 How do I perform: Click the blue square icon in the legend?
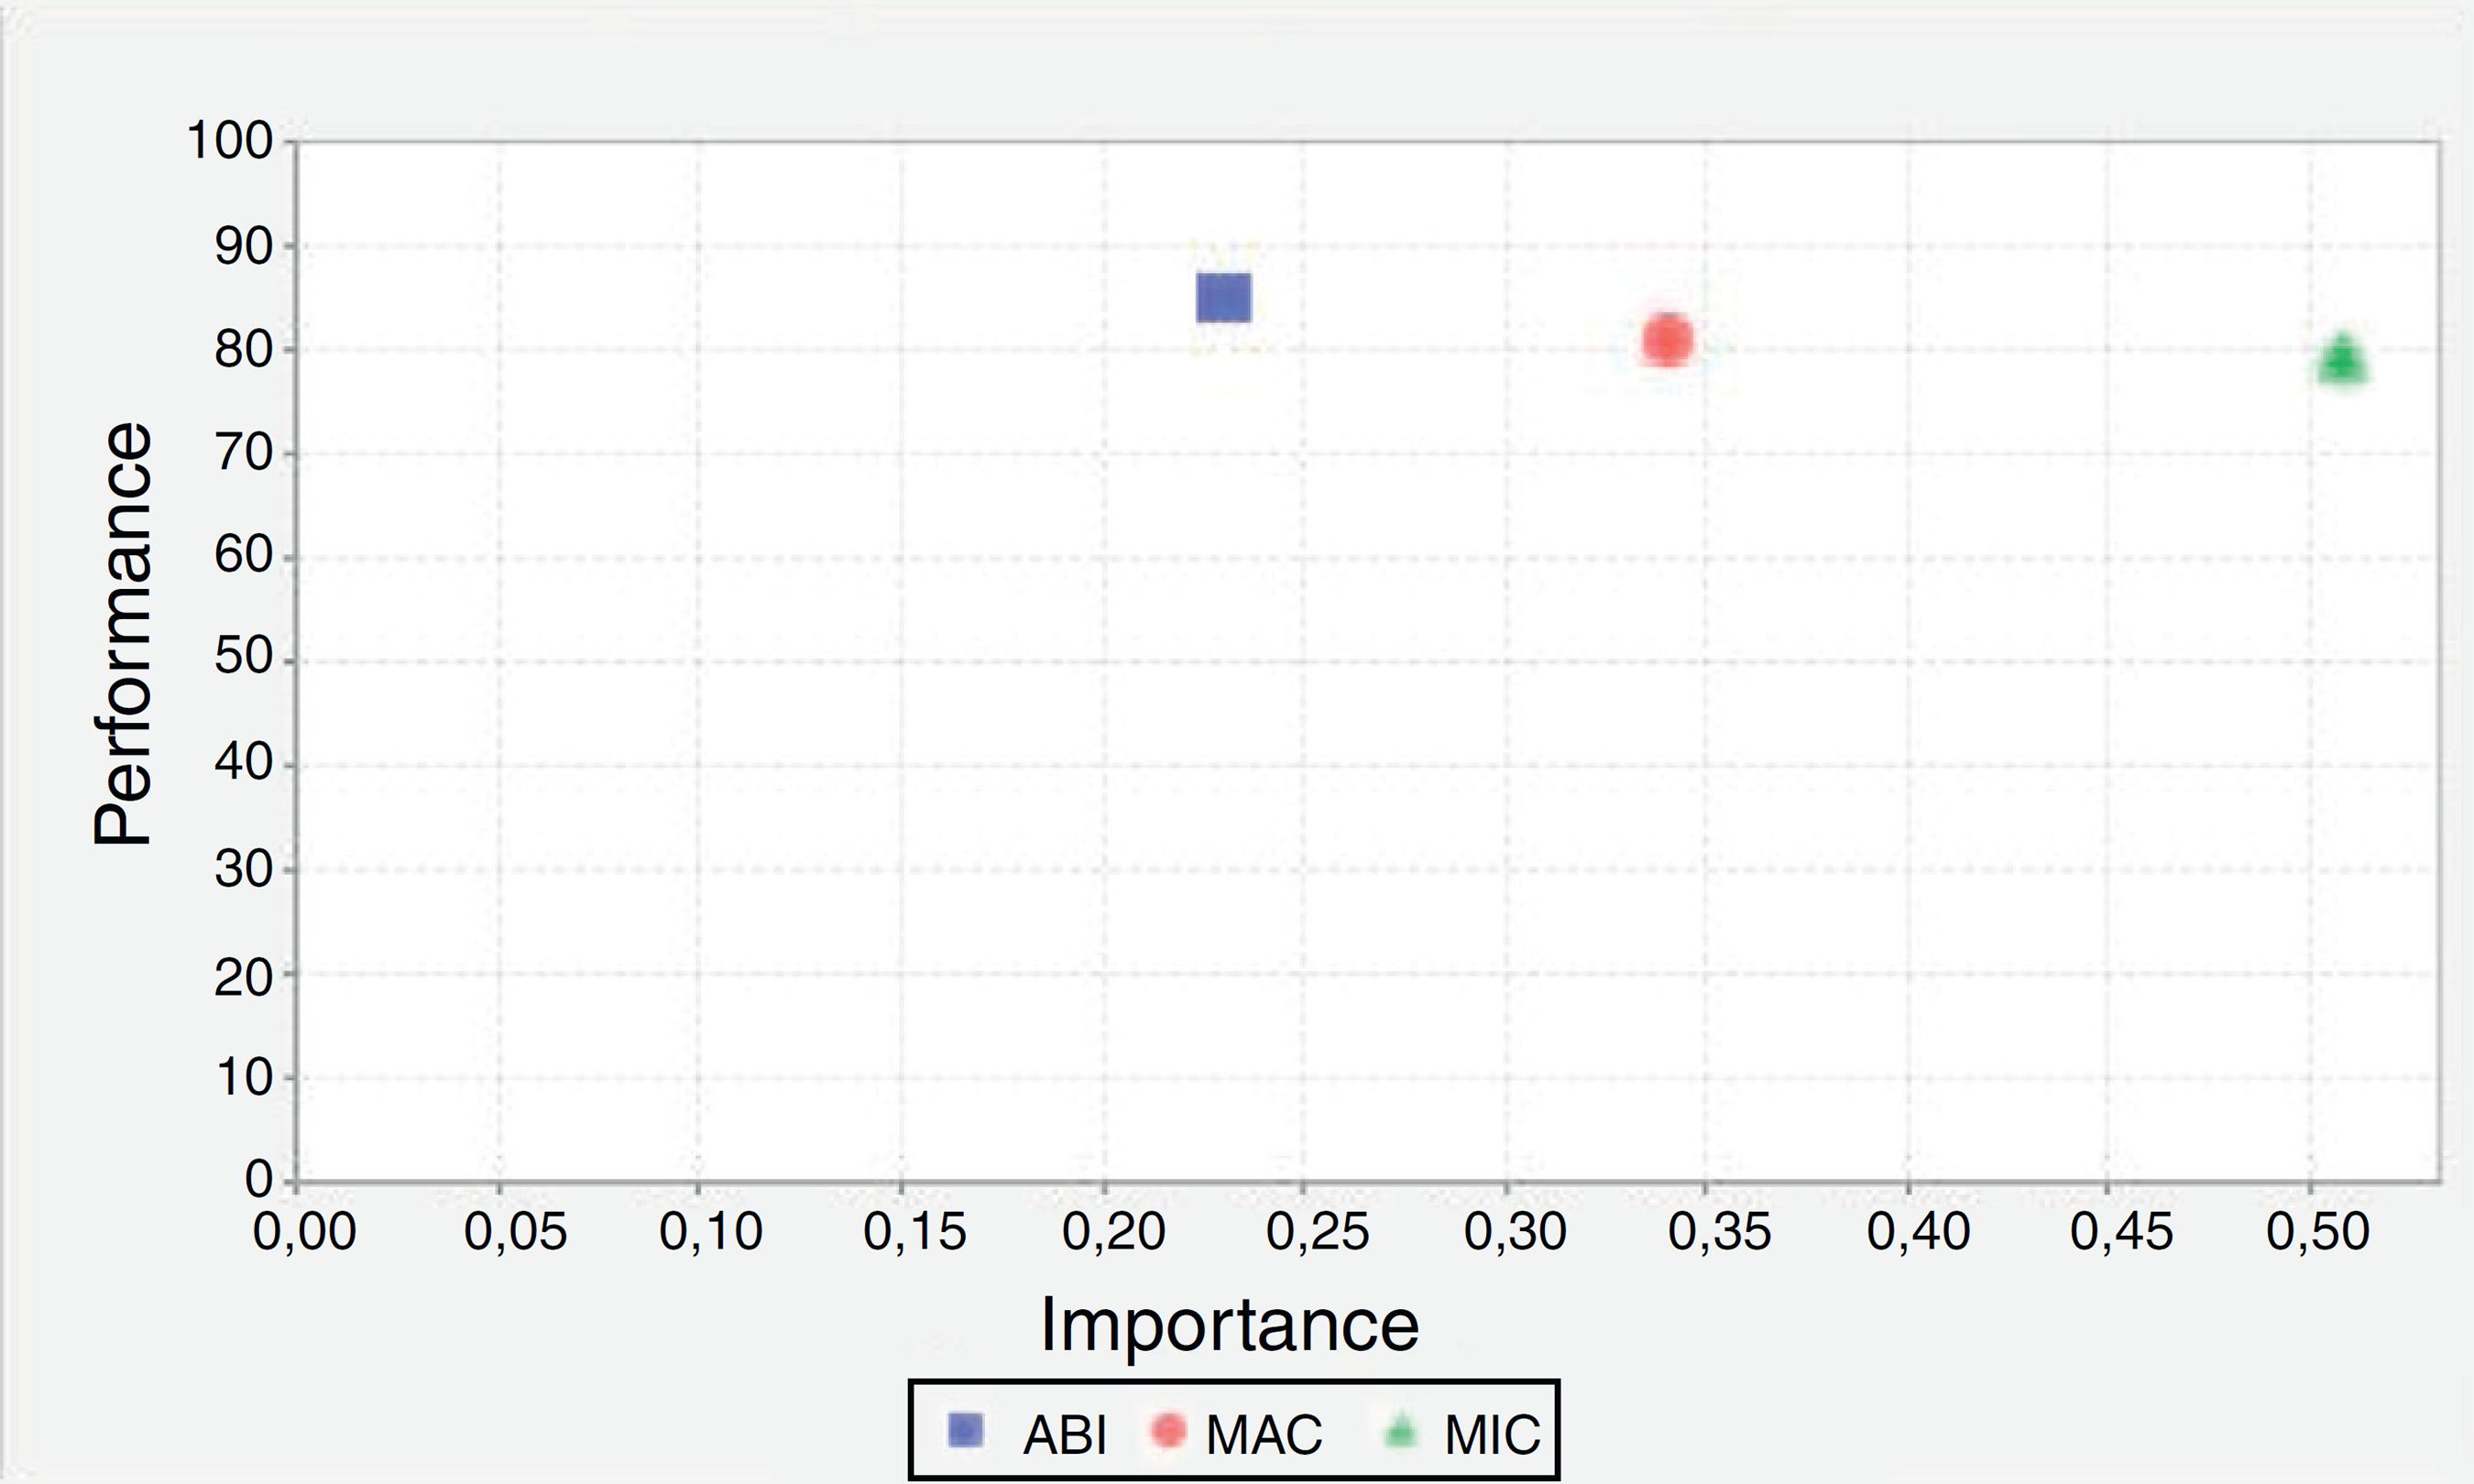[965, 1430]
